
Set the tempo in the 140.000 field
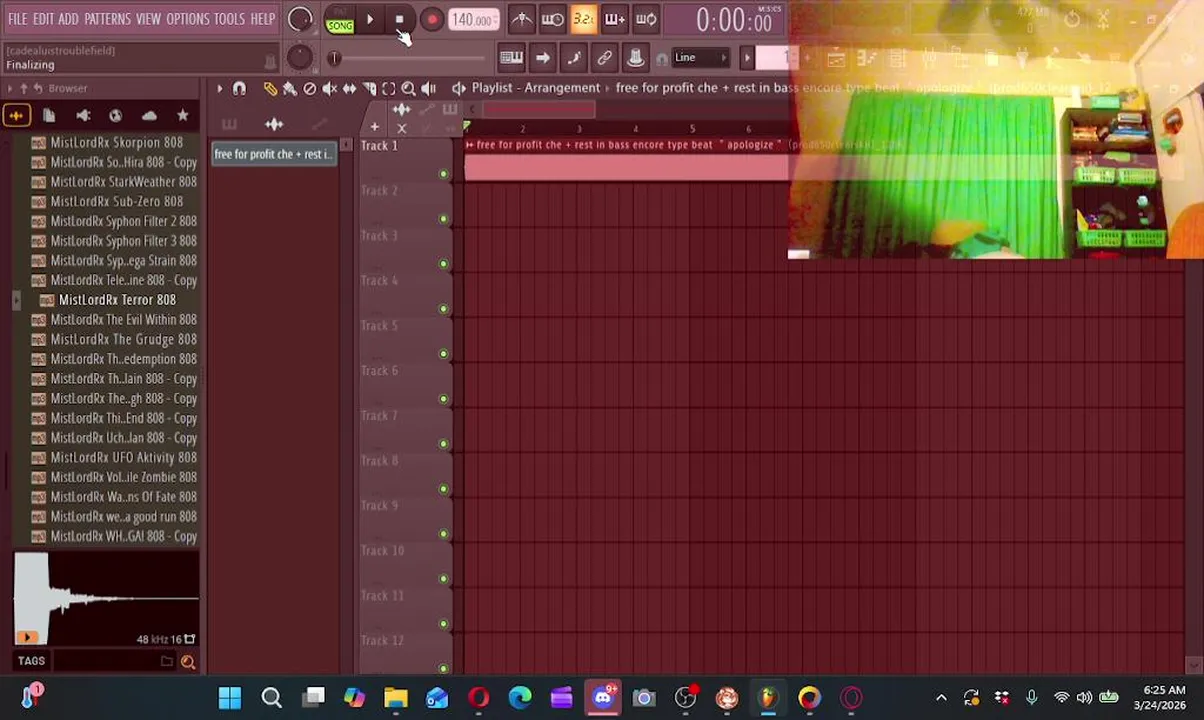[472, 19]
